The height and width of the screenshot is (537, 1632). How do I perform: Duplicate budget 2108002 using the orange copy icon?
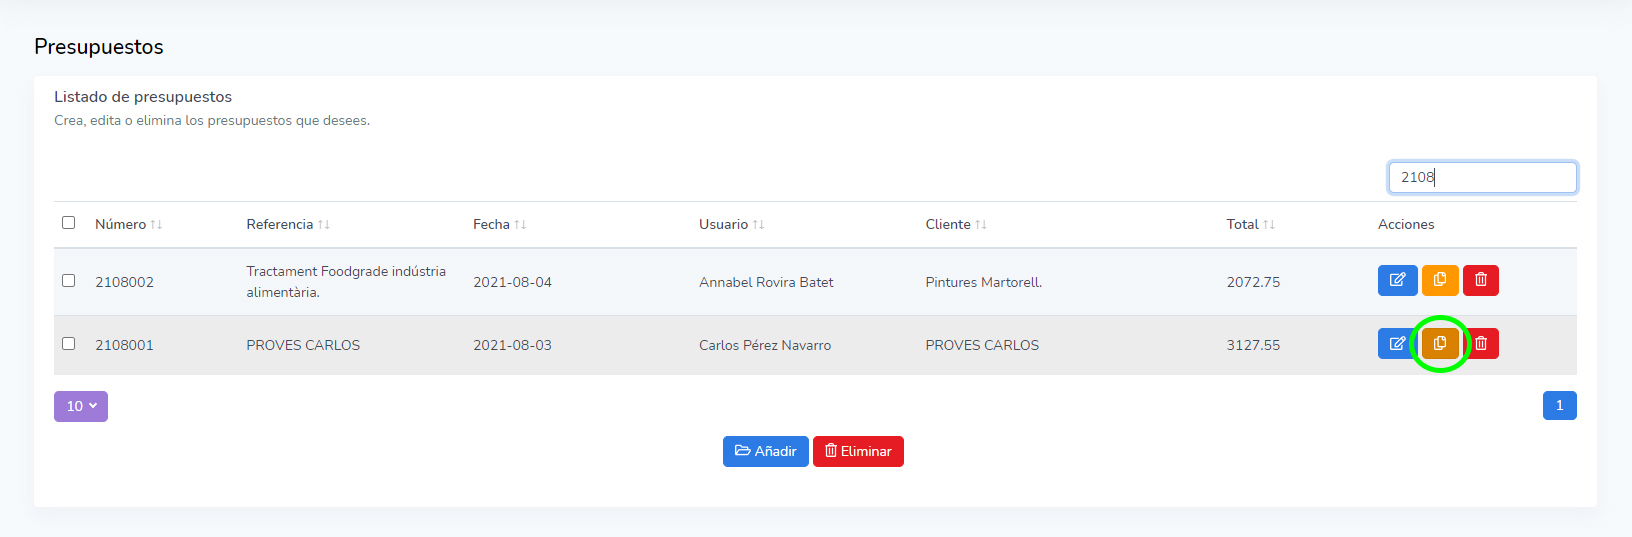click(x=1440, y=280)
